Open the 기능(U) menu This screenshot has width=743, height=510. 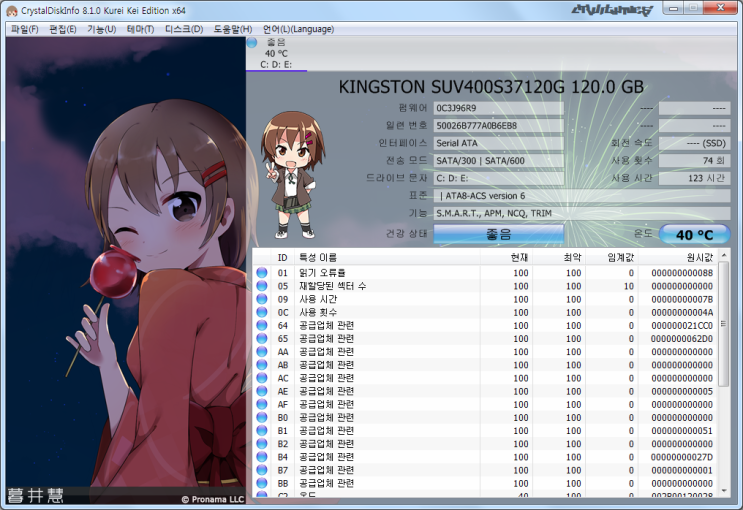click(102, 29)
